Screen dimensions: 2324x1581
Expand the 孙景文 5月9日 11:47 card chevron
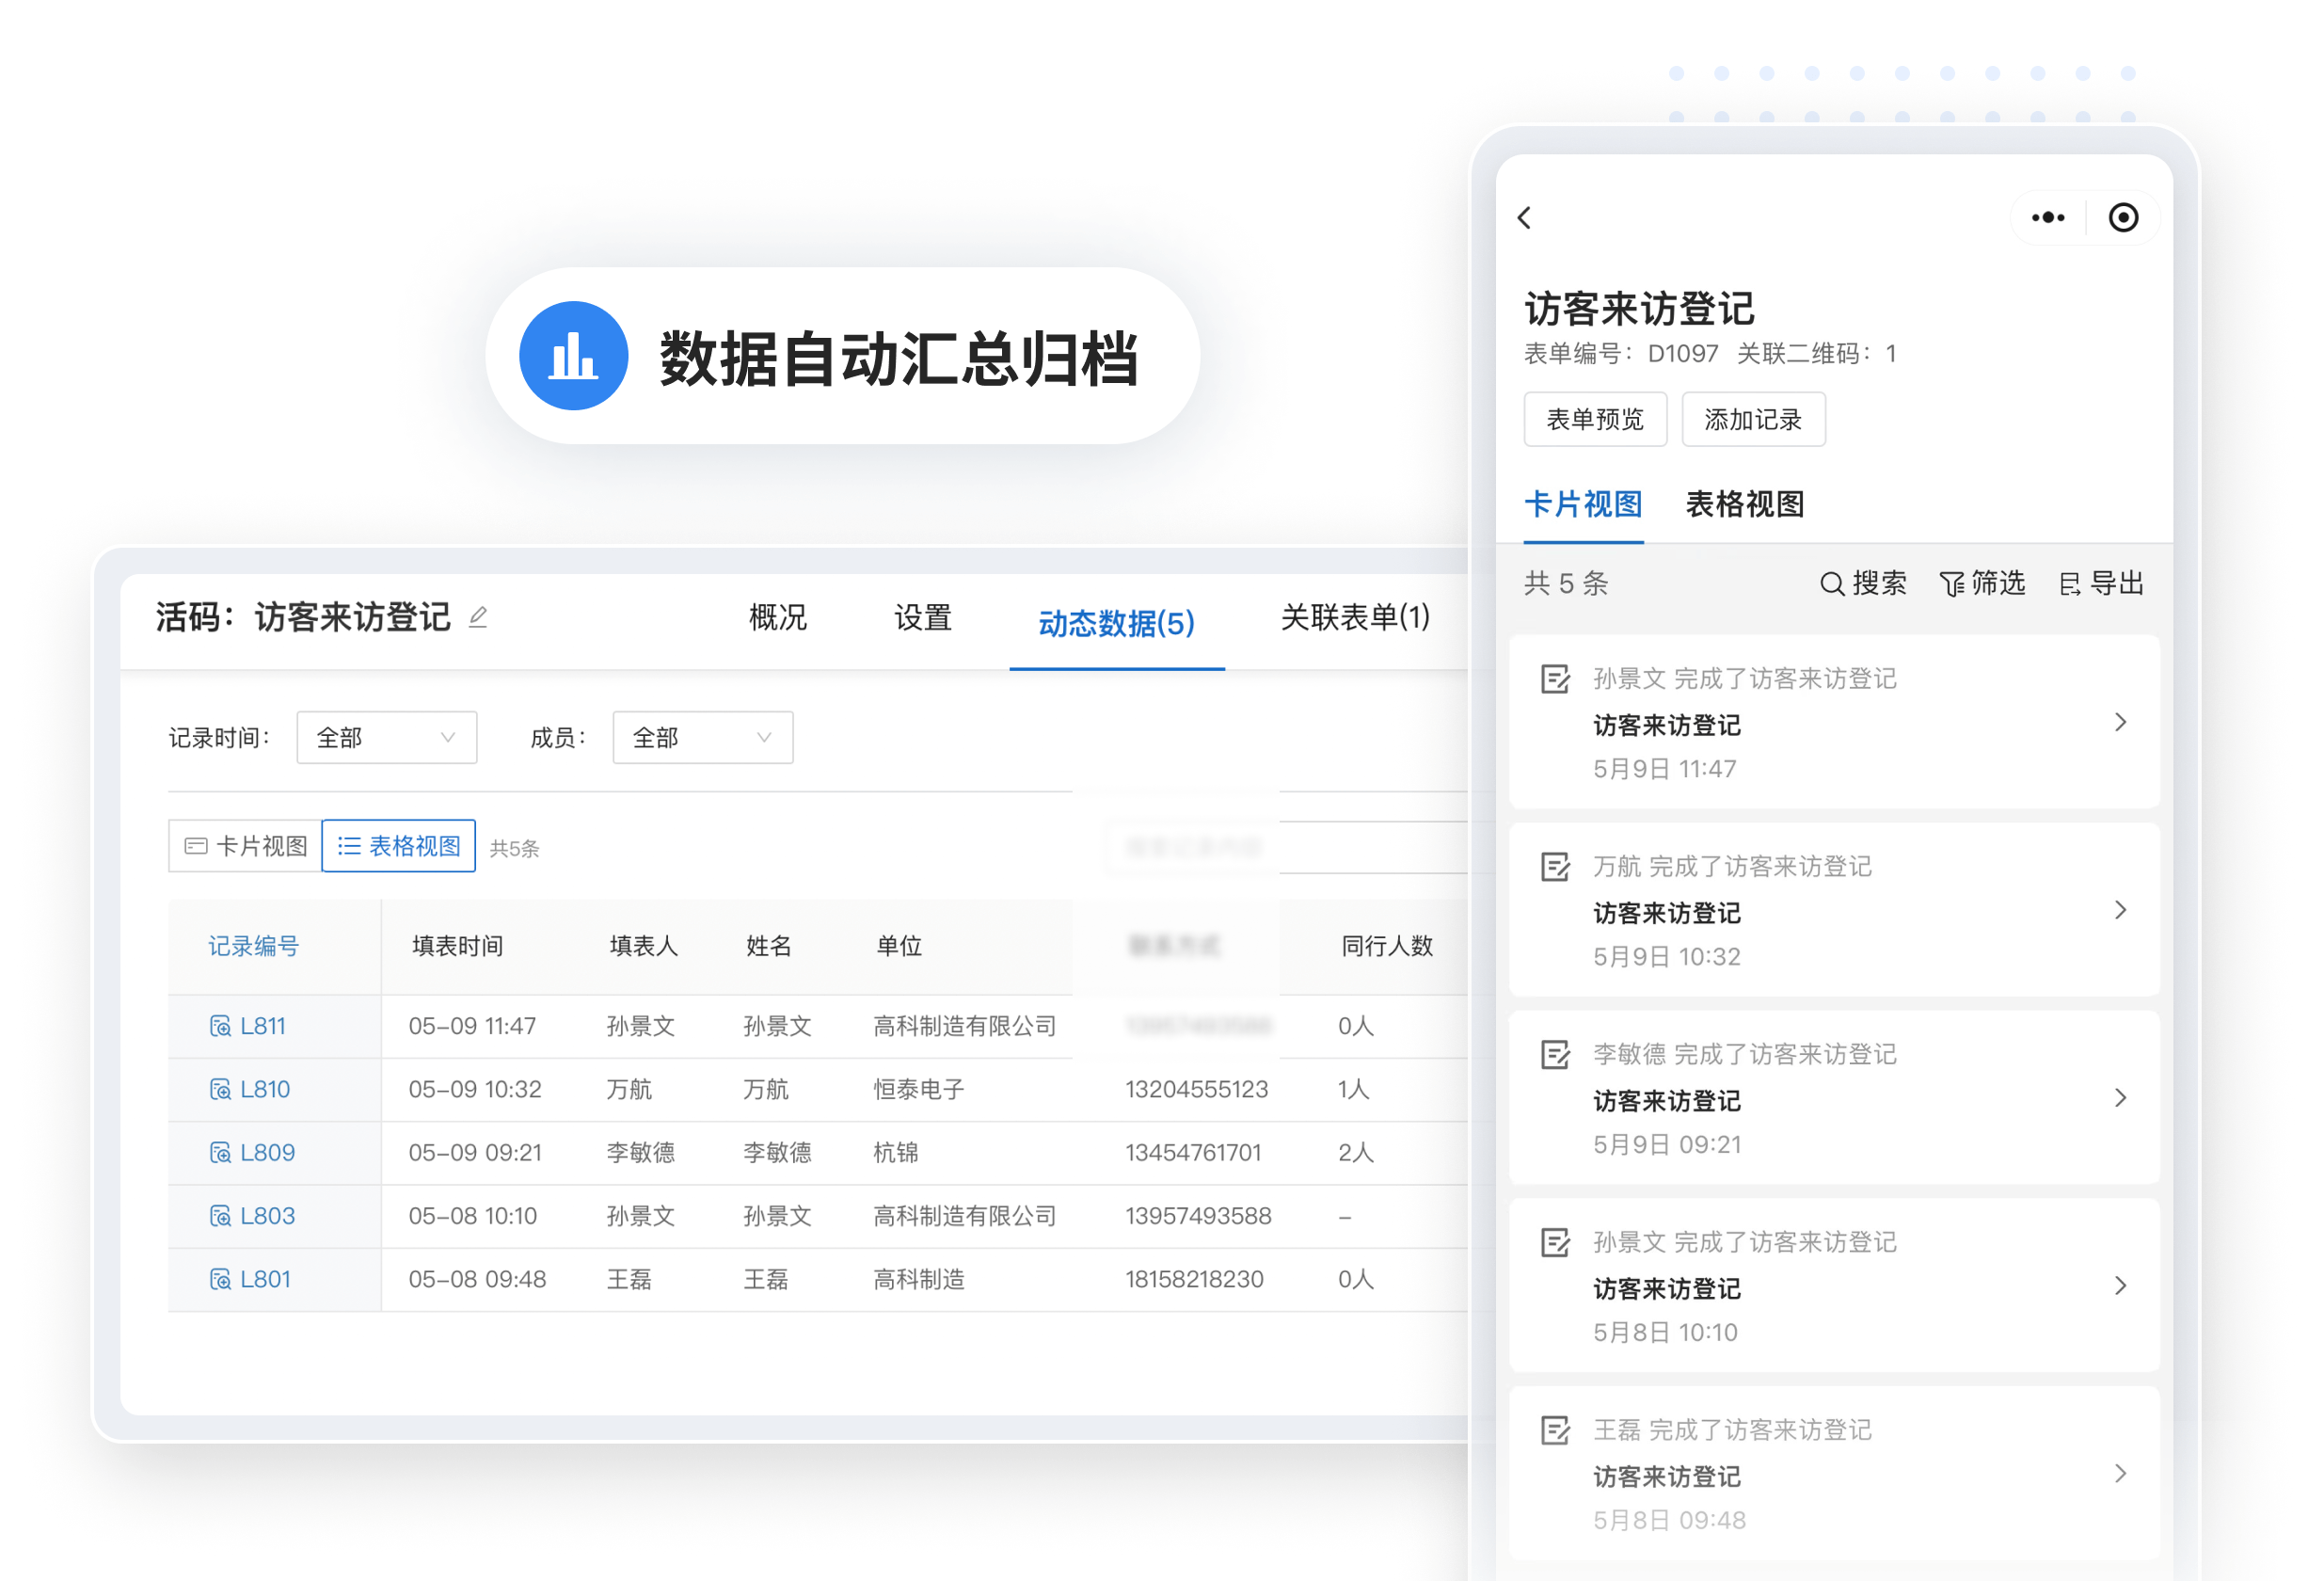[2120, 723]
